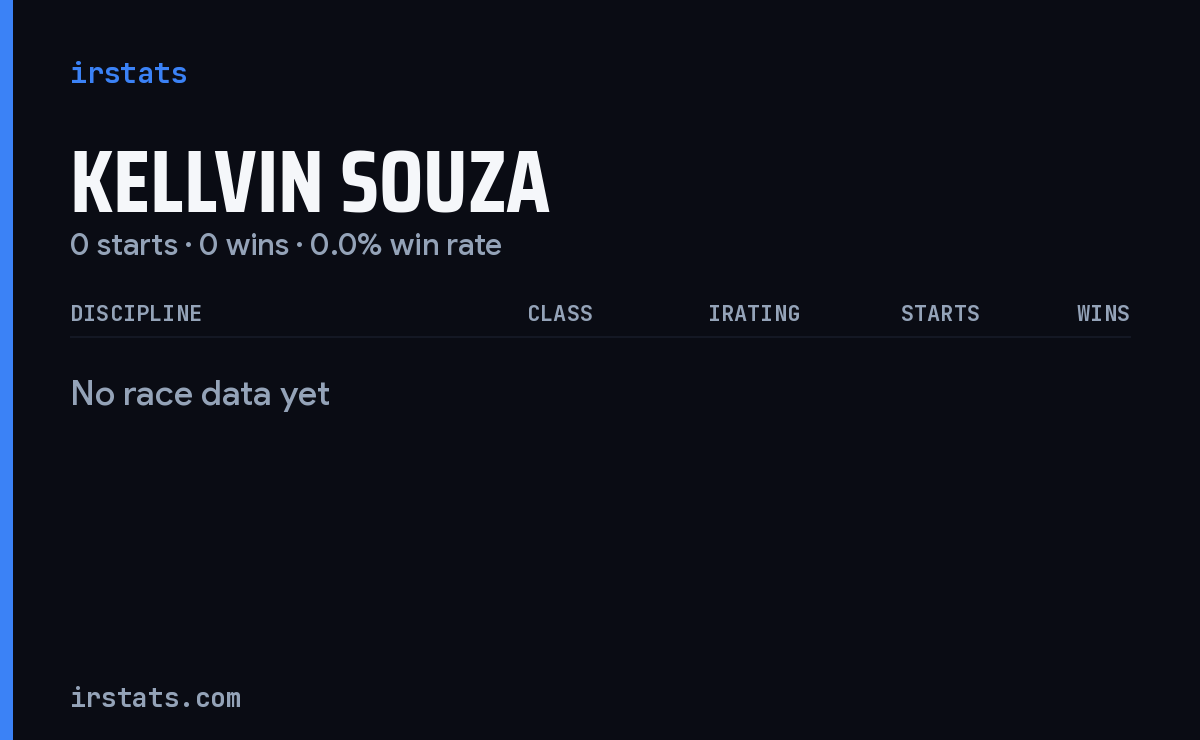Click the 0.0% percentage value
This screenshot has width=1200, height=740.
coord(346,245)
